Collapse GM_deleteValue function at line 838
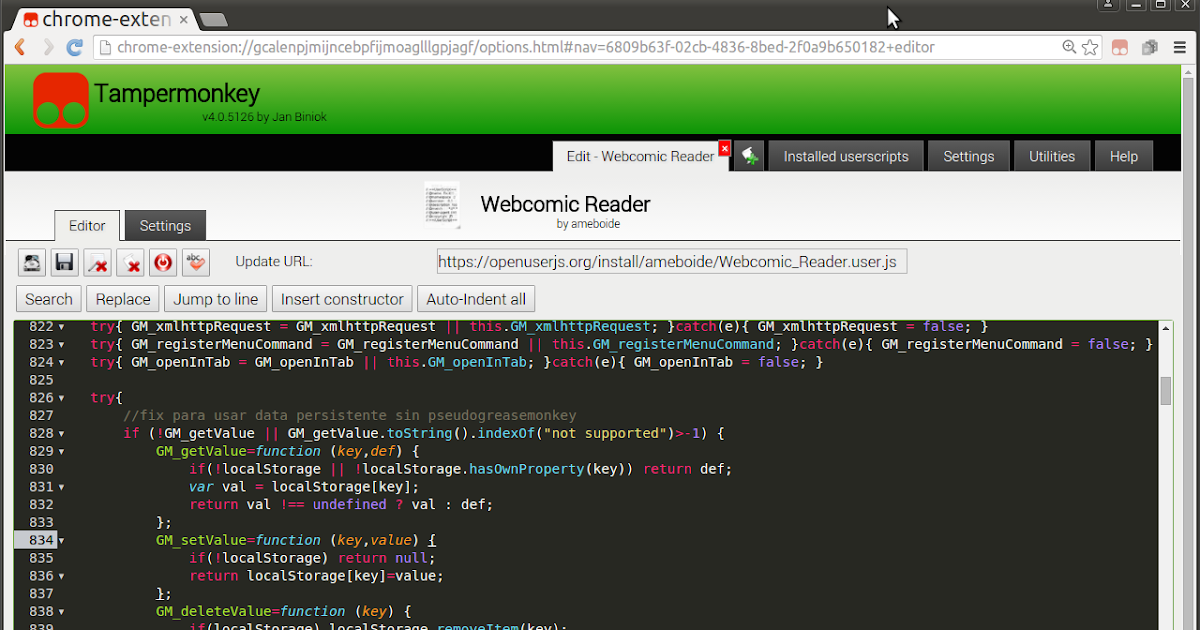1200x630 pixels. click(61, 612)
